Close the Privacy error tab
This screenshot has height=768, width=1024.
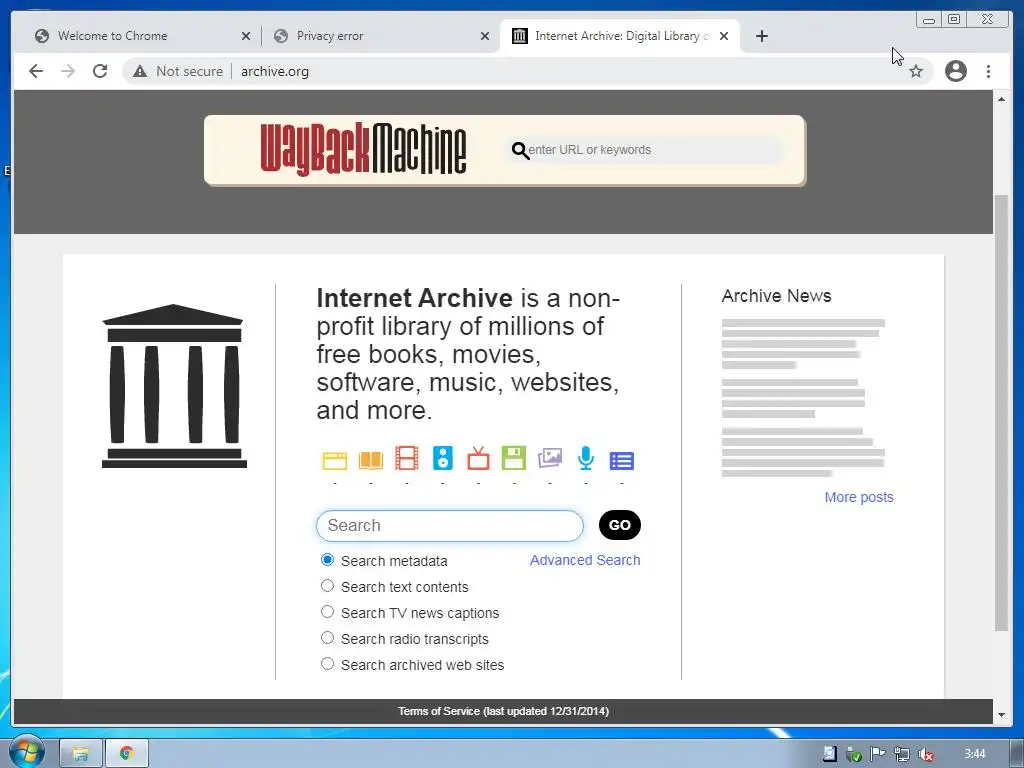pyautogui.click(x=485, y=37)
